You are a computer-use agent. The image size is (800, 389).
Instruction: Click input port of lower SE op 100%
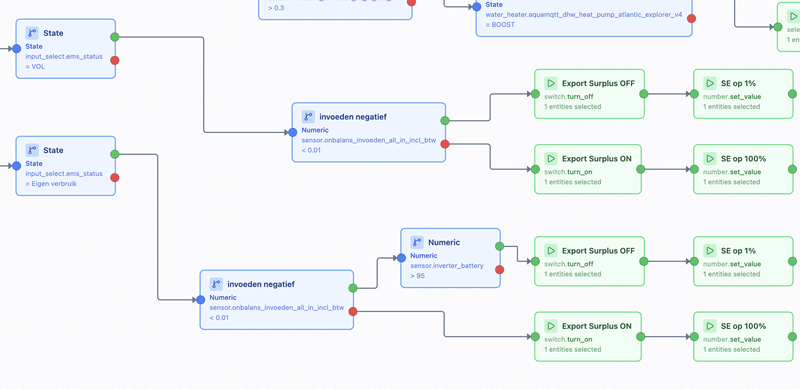(x=694, y=337)
